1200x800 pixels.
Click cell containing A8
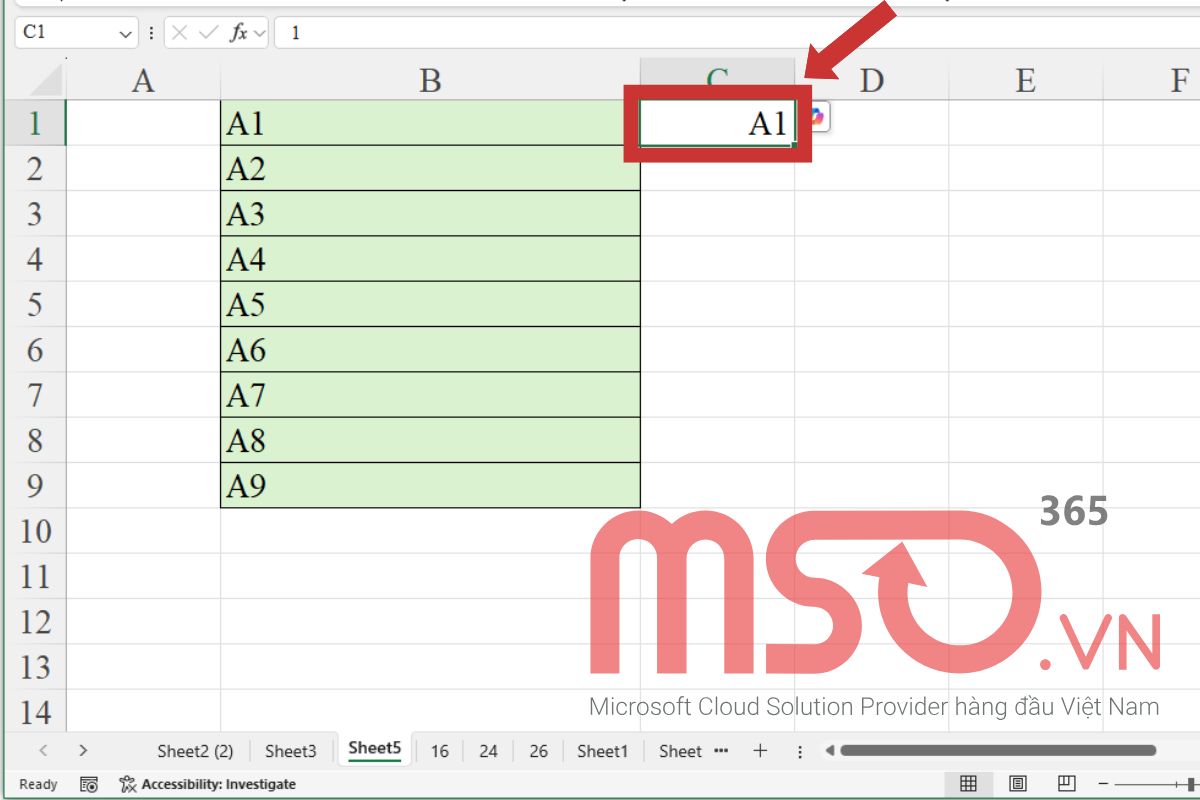[x=430, y=440]
